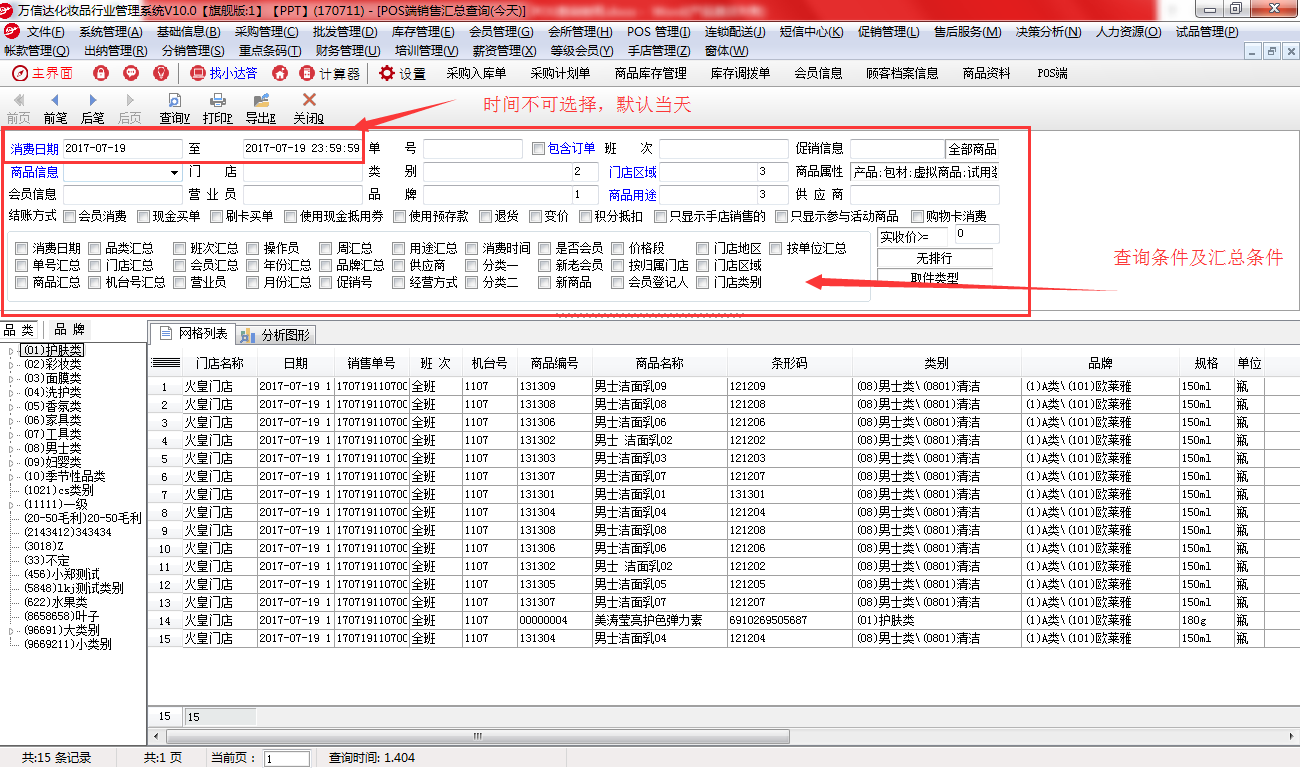Viewport: 1300px width, 768px height.
Task: Expand the (04)洗护类 tree node
Action: [11, 392]
